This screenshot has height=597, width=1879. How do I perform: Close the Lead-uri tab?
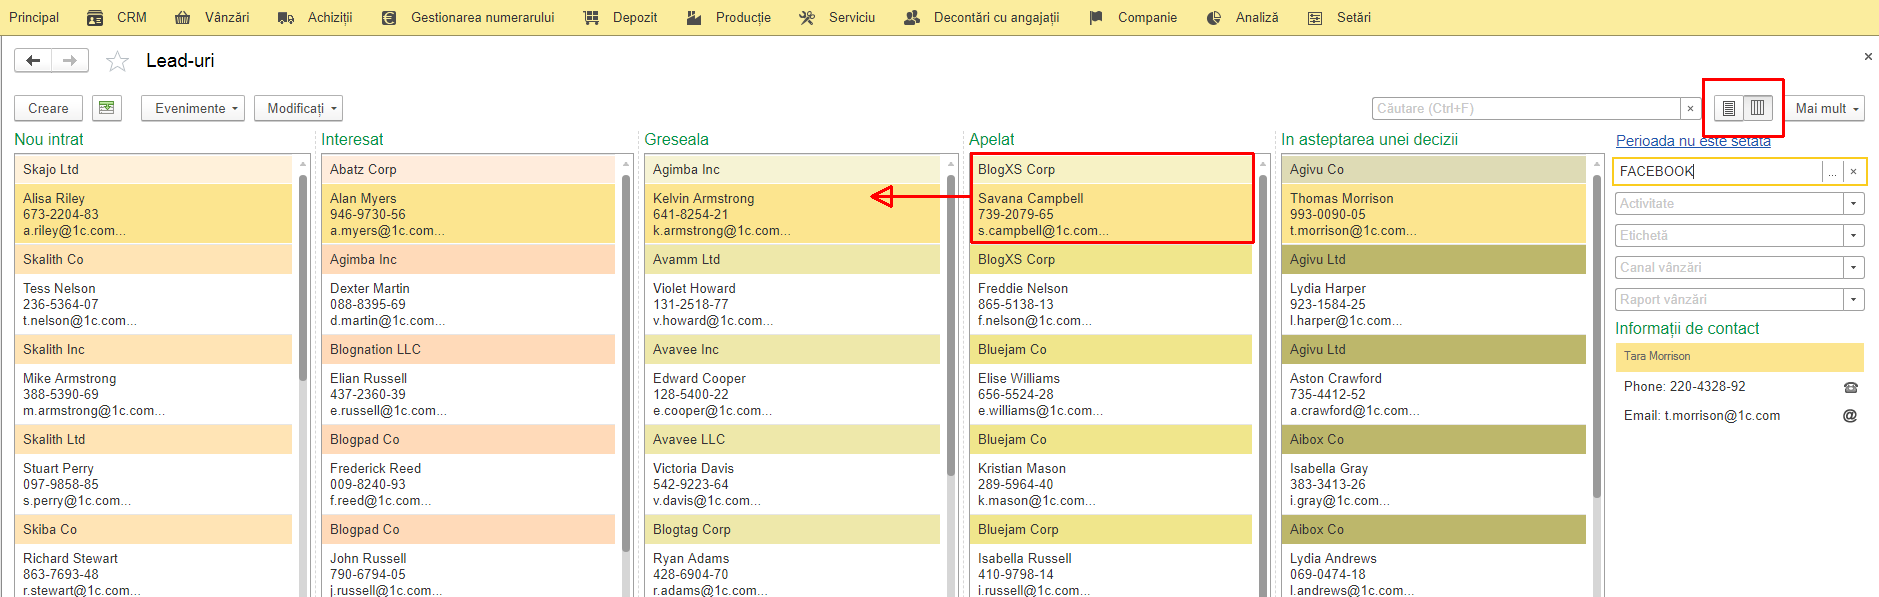tap(1868, 57)
